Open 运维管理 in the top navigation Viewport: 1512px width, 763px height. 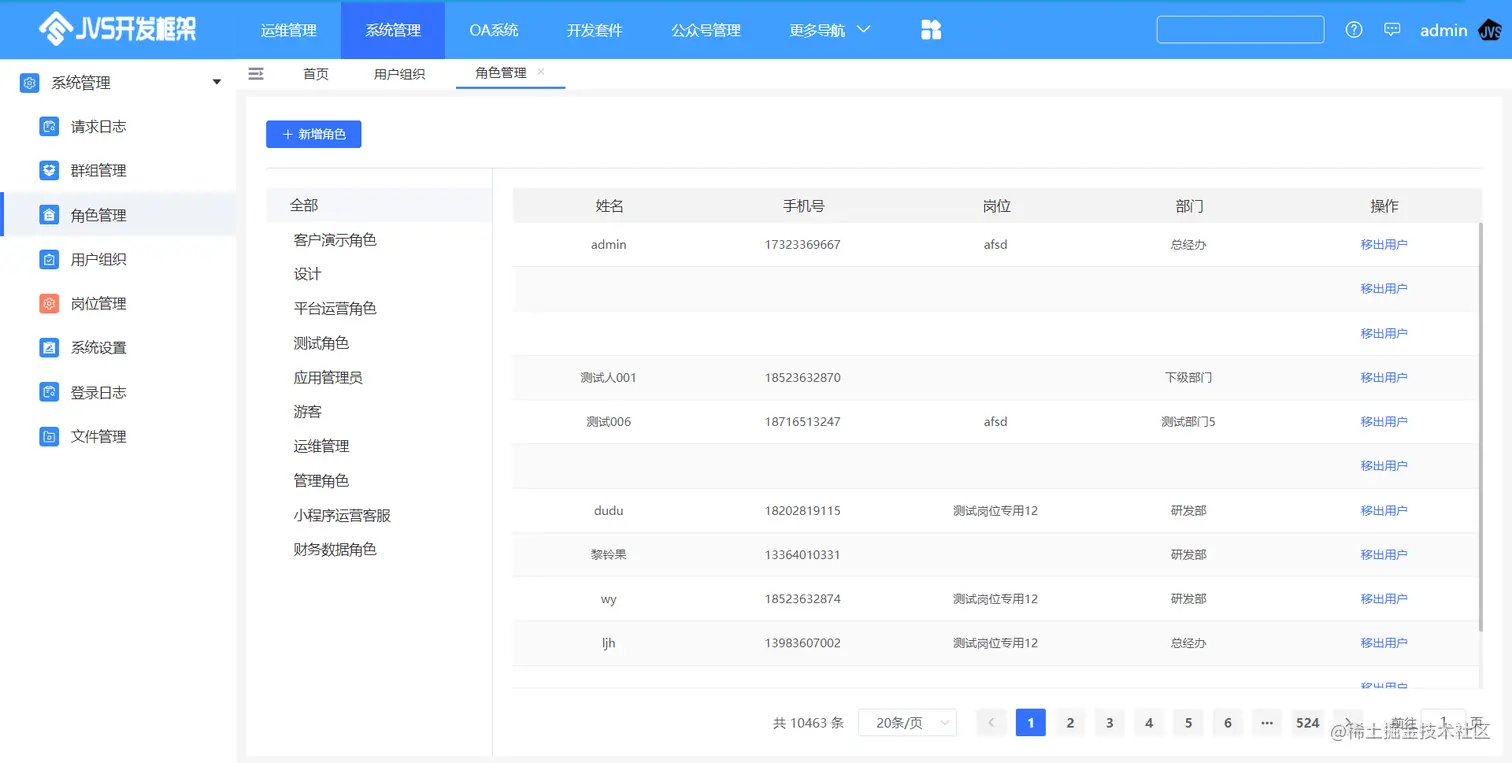click(289, 30)
